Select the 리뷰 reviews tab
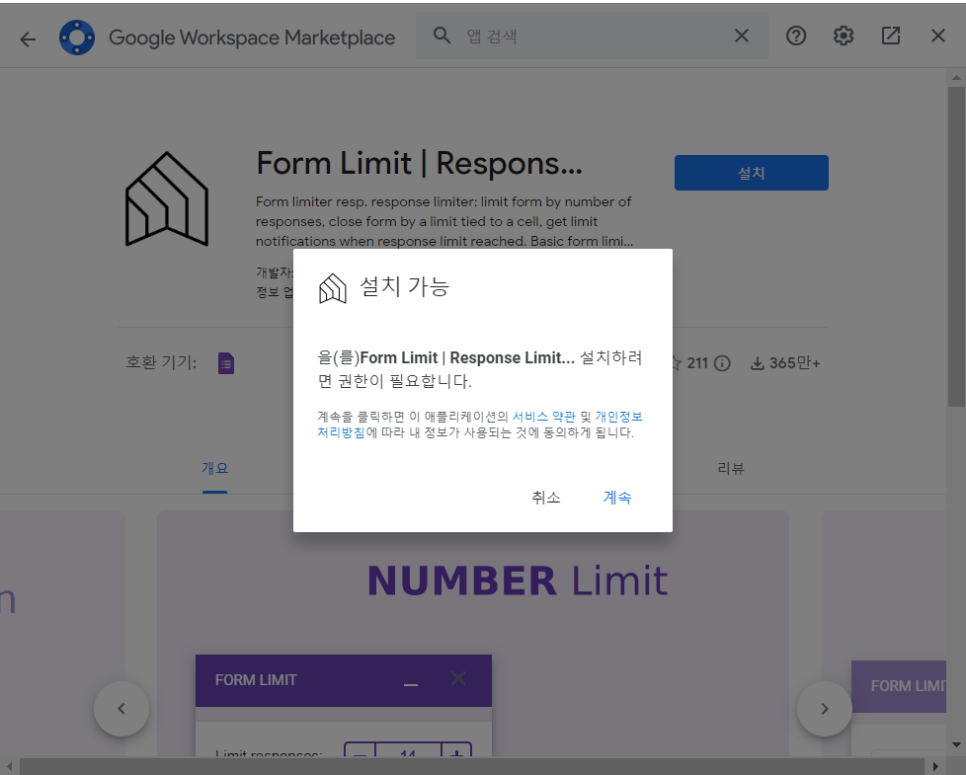Screen dimensions: 966x775 coord(731,469)
